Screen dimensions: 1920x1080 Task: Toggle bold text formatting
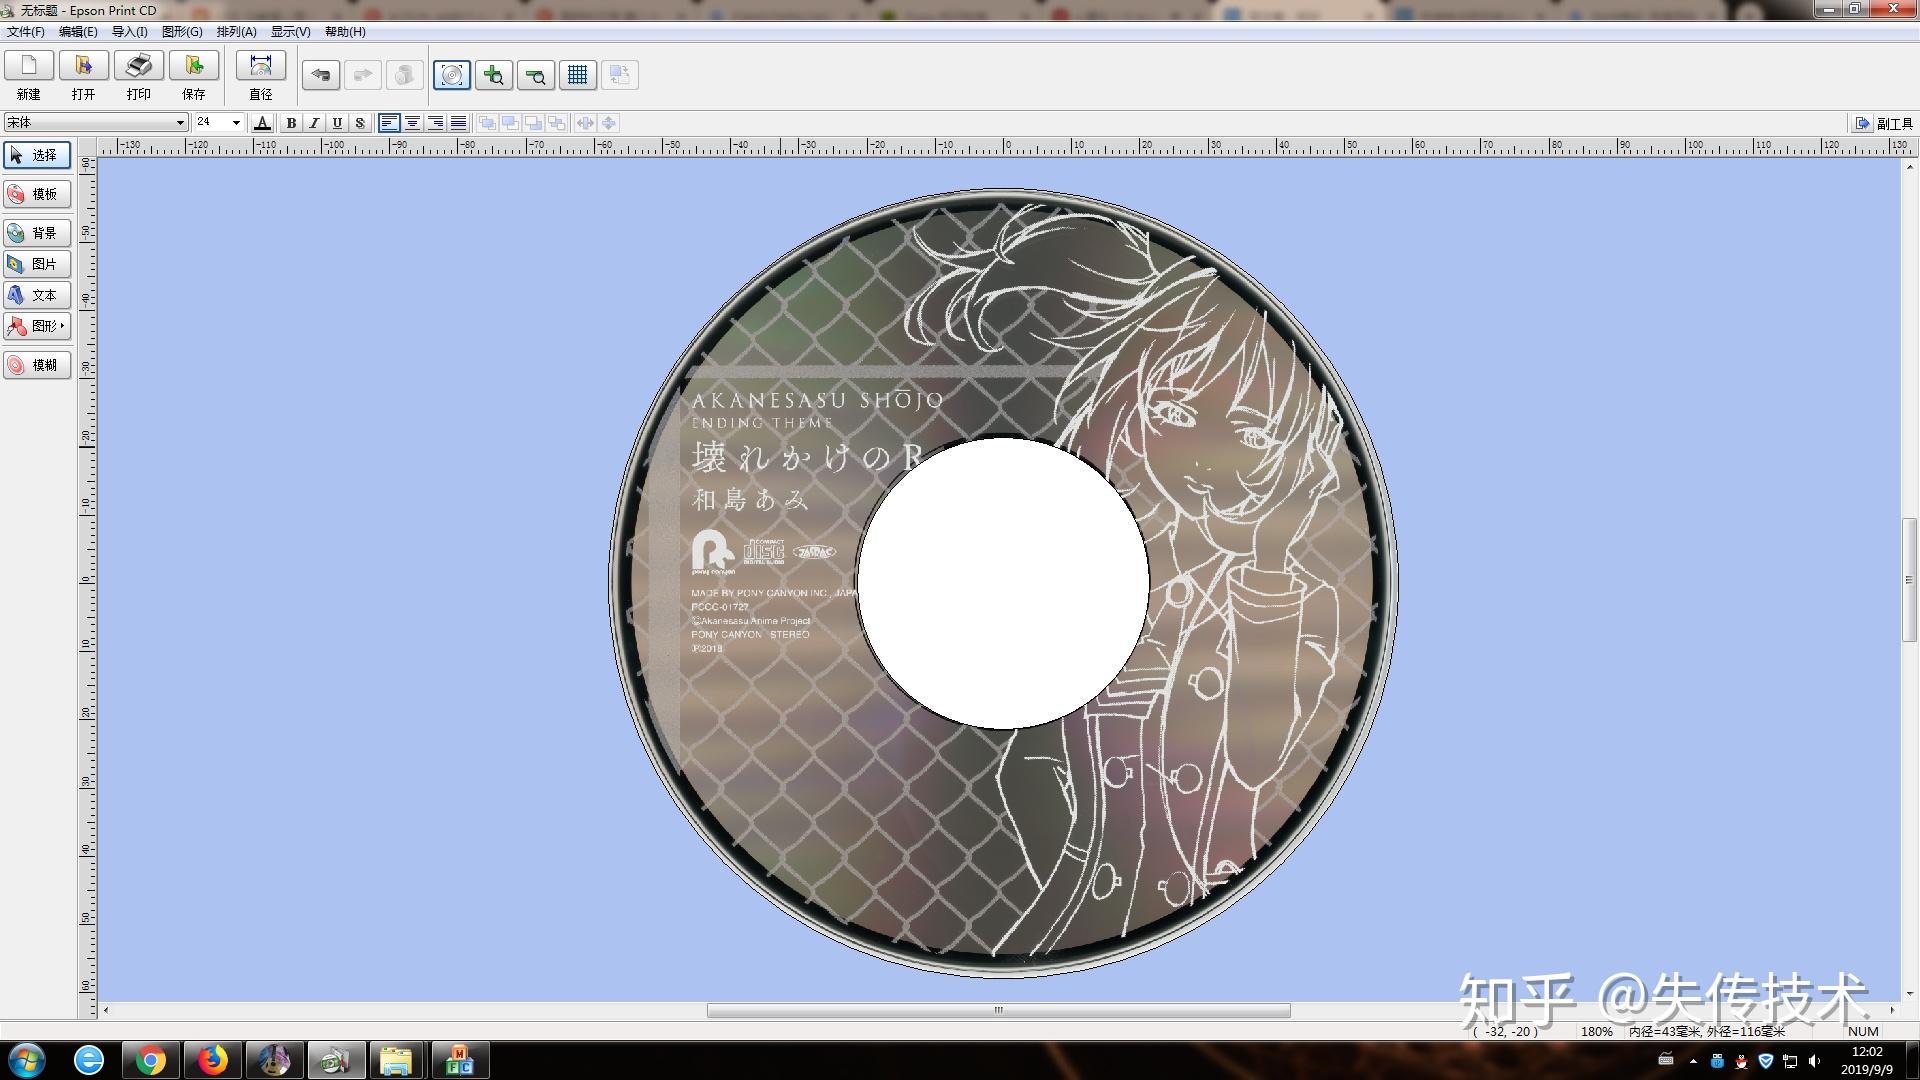point(291,123)
